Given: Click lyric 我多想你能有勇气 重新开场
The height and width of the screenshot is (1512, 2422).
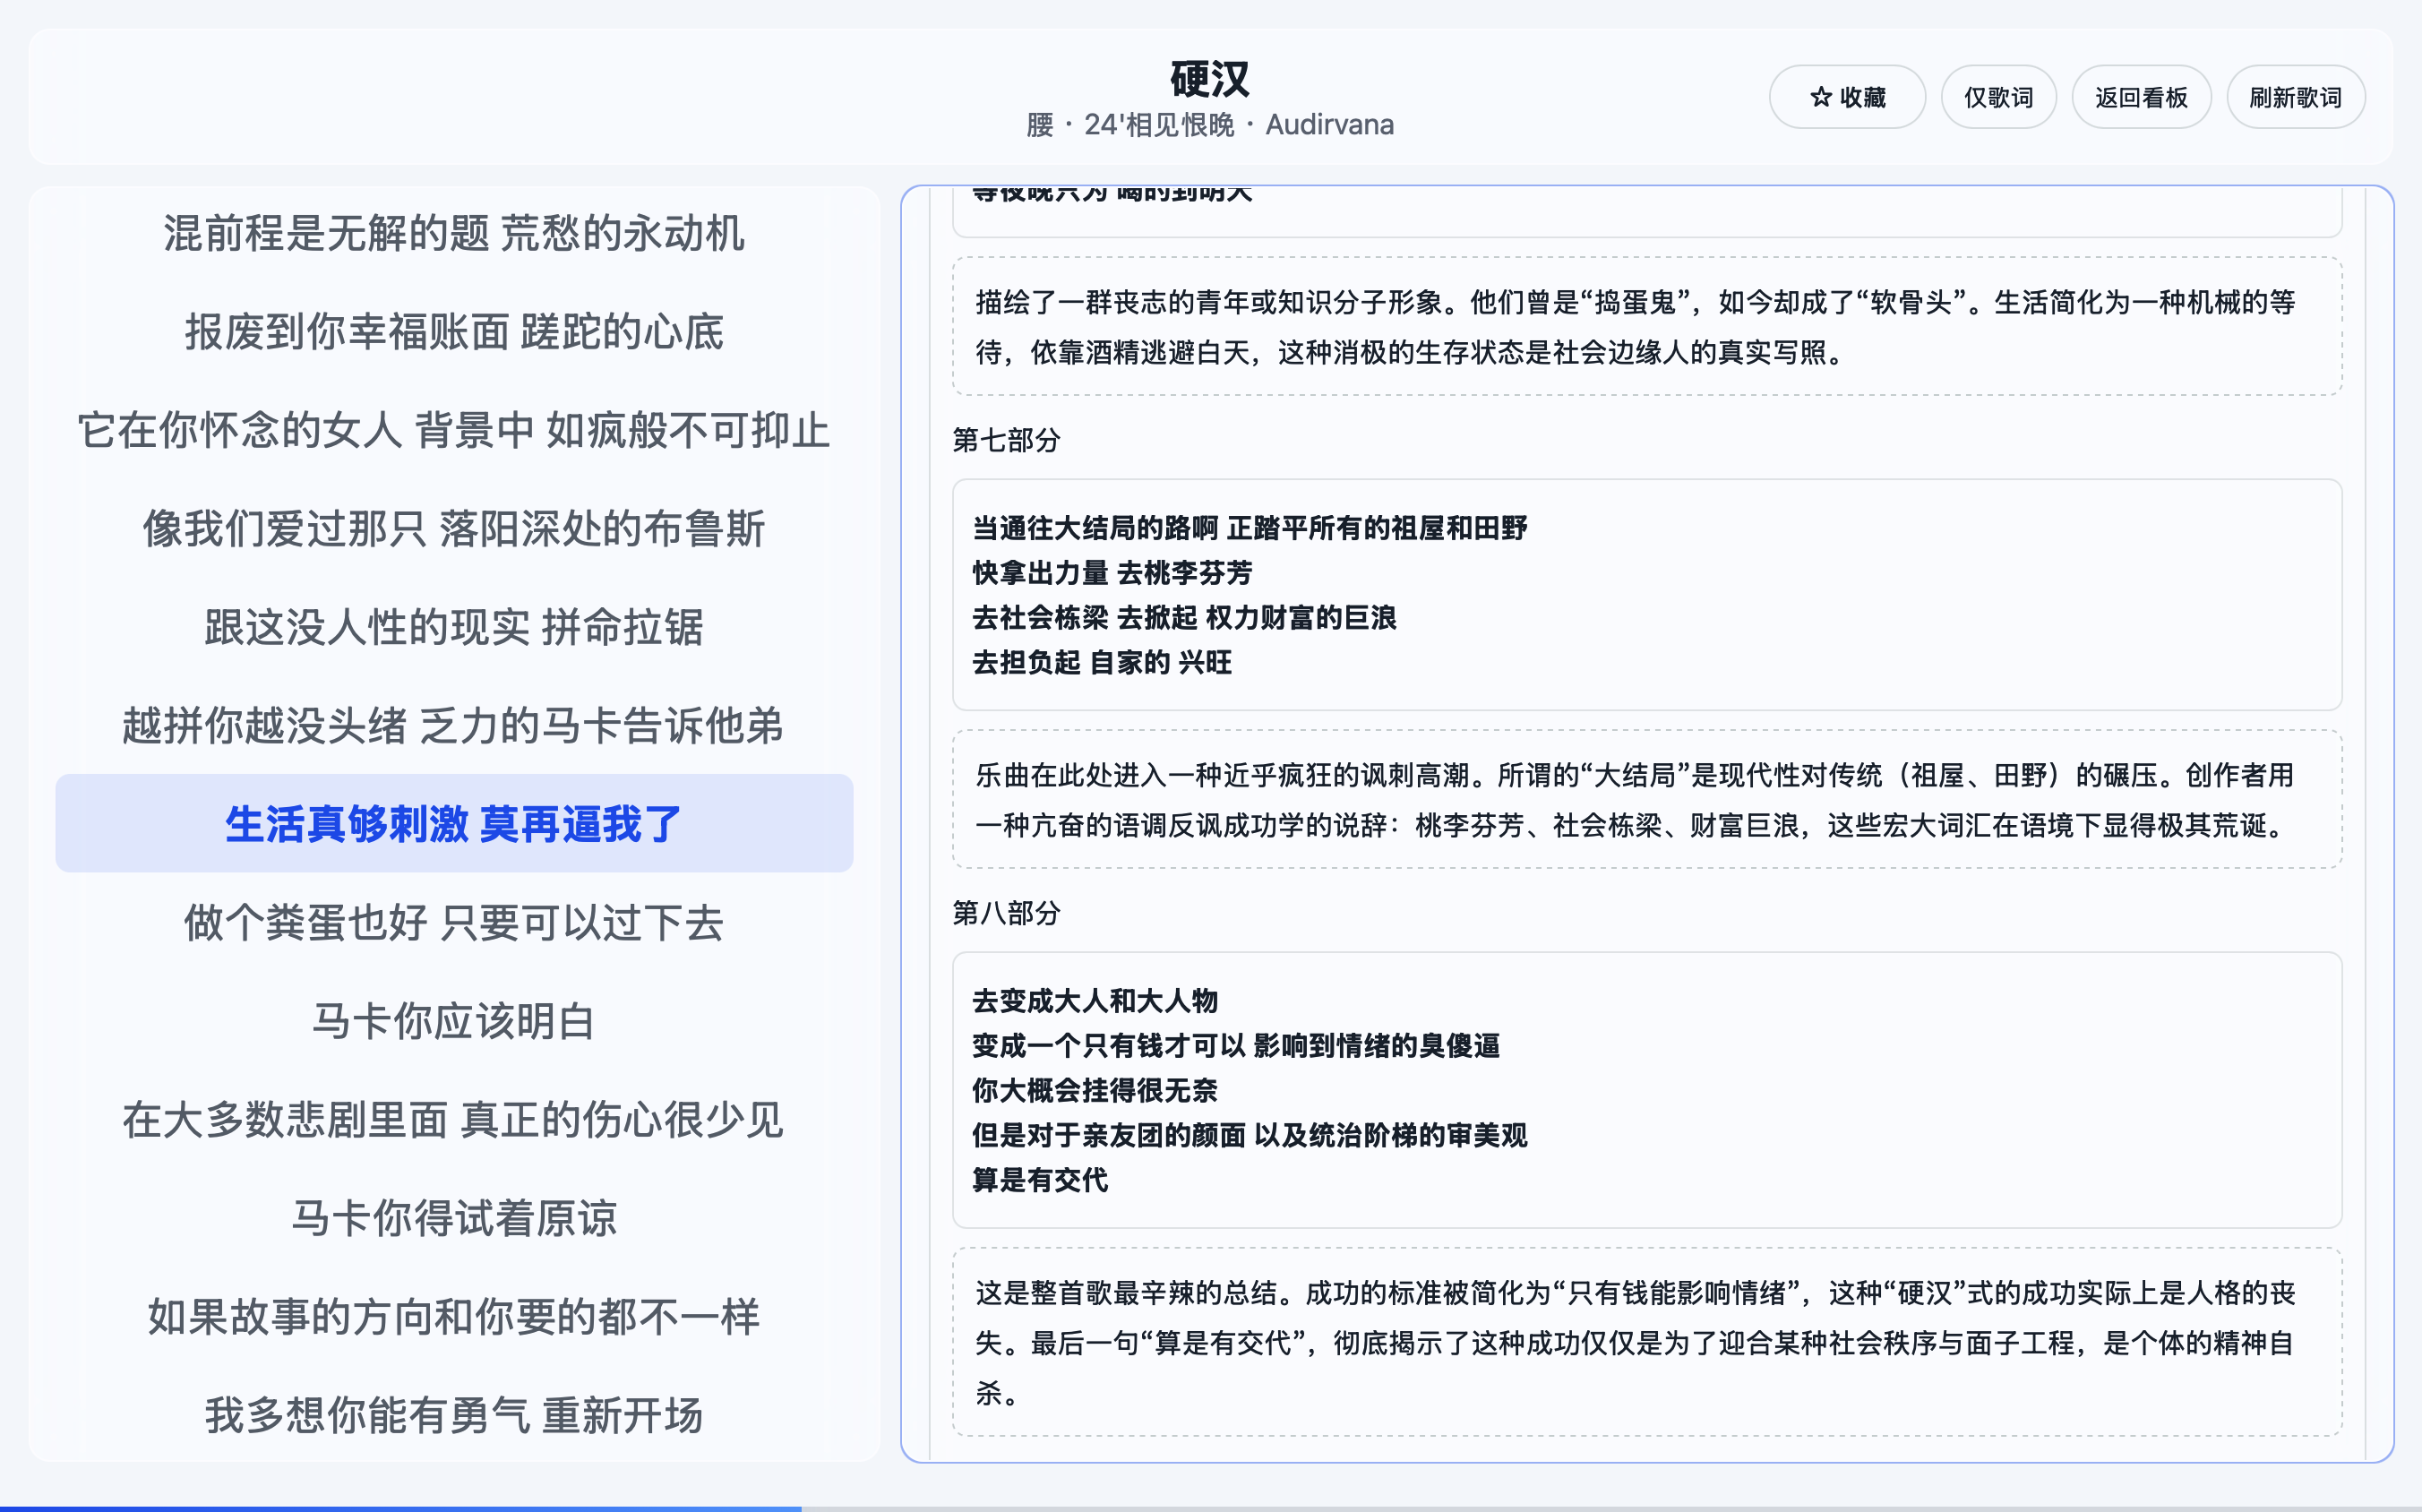Looking at the screenshot, I should click(x=454, y=1415).
